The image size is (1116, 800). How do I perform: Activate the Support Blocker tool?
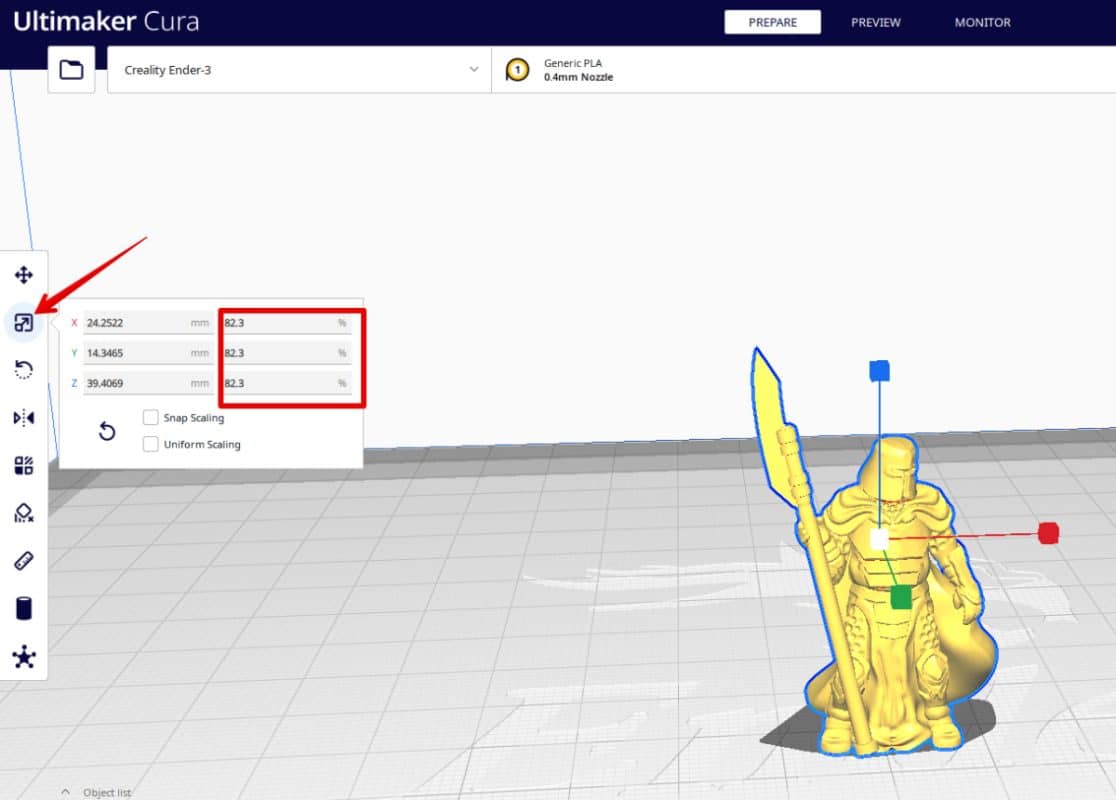tap(24, 513)
